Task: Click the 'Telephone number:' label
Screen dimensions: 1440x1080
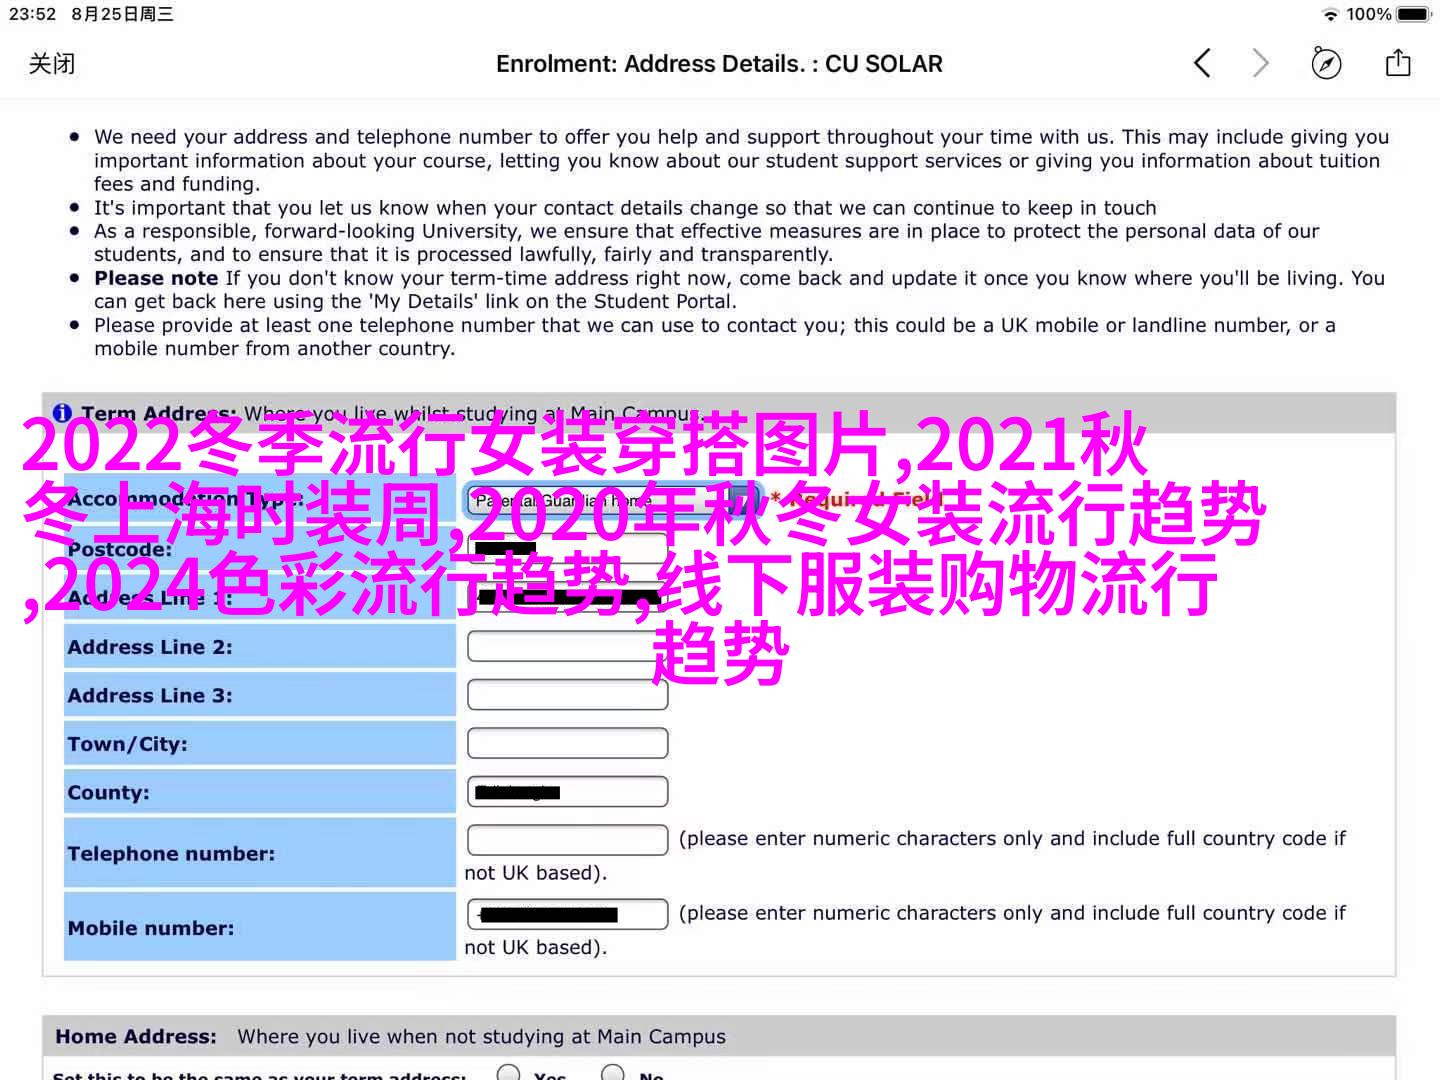Action: [171, 854]
